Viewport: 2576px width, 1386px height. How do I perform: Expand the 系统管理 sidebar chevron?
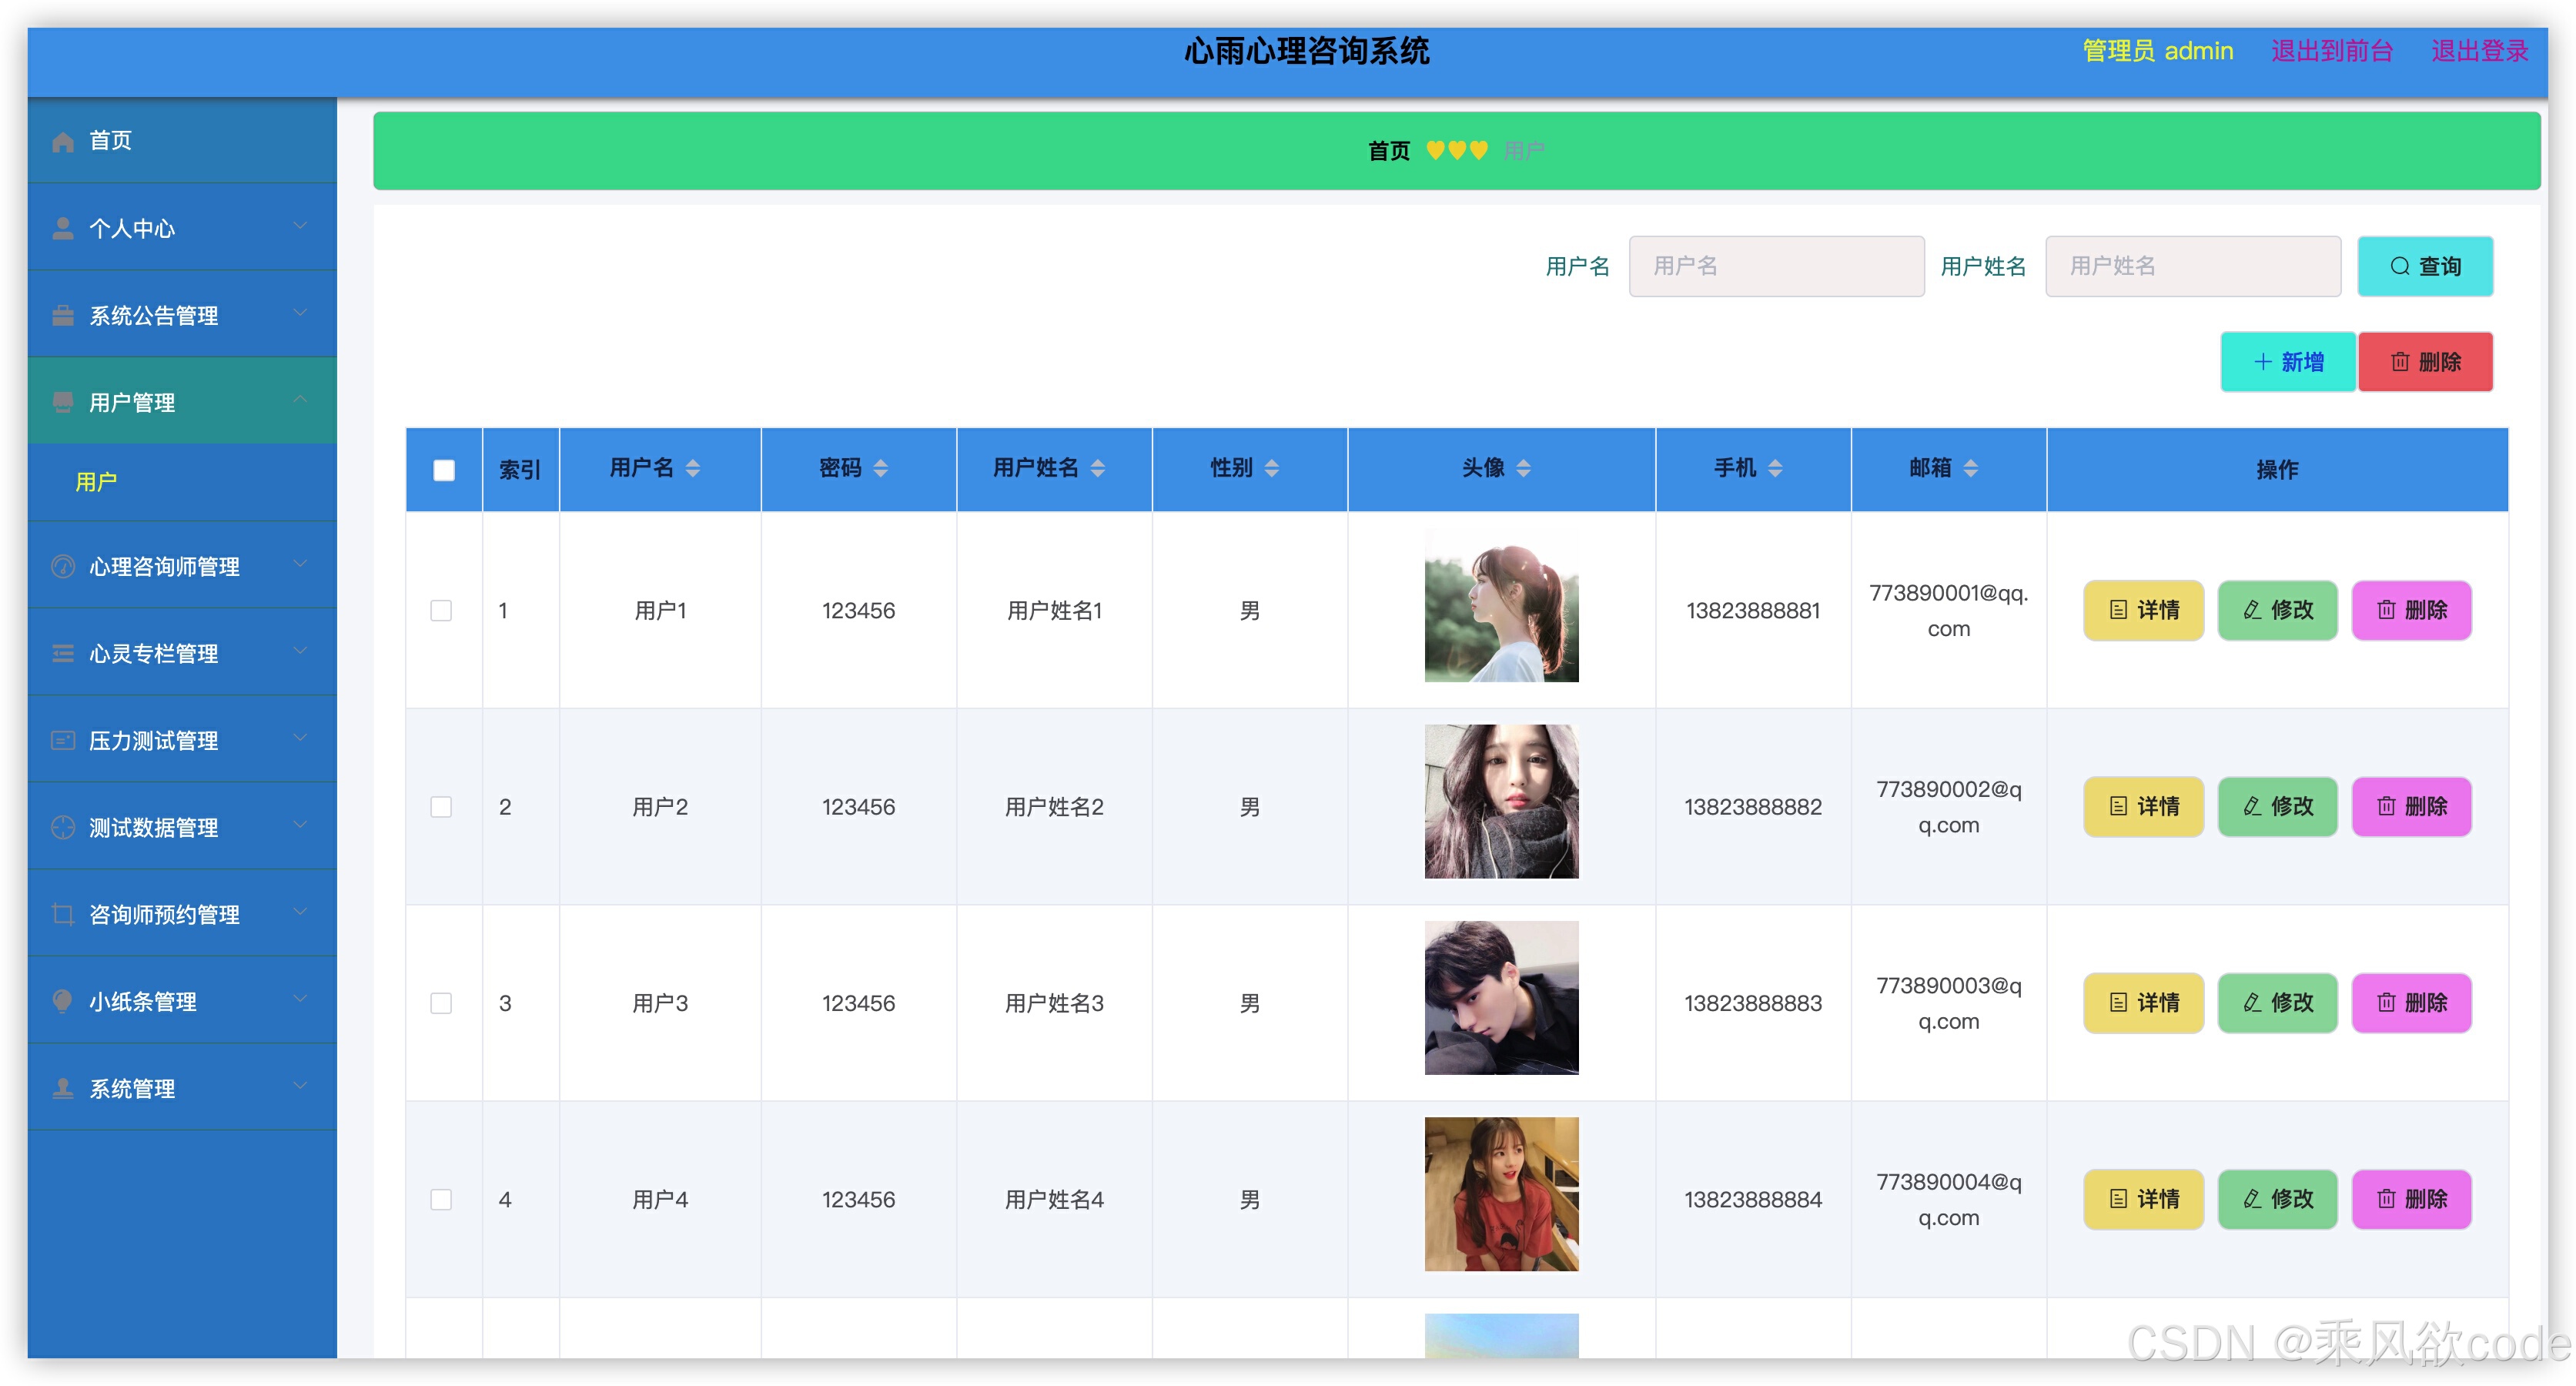(300, 1087)
